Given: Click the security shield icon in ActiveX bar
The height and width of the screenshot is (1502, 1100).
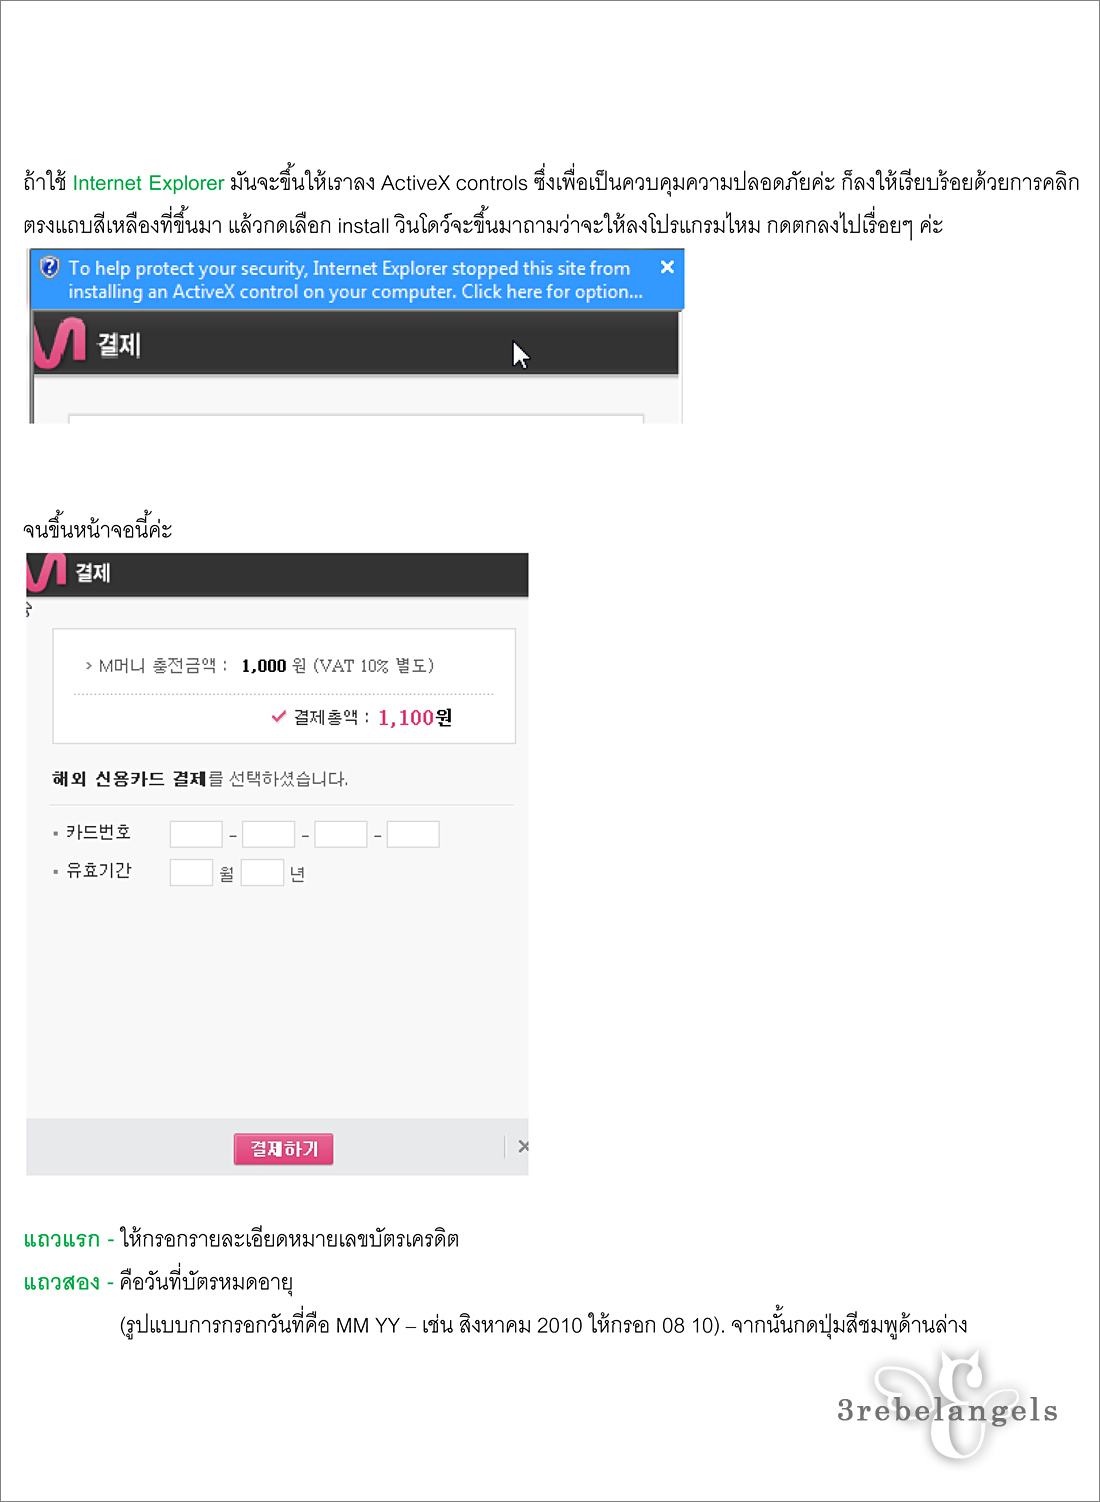Looking at the screenshot, I should coord(49,267).
